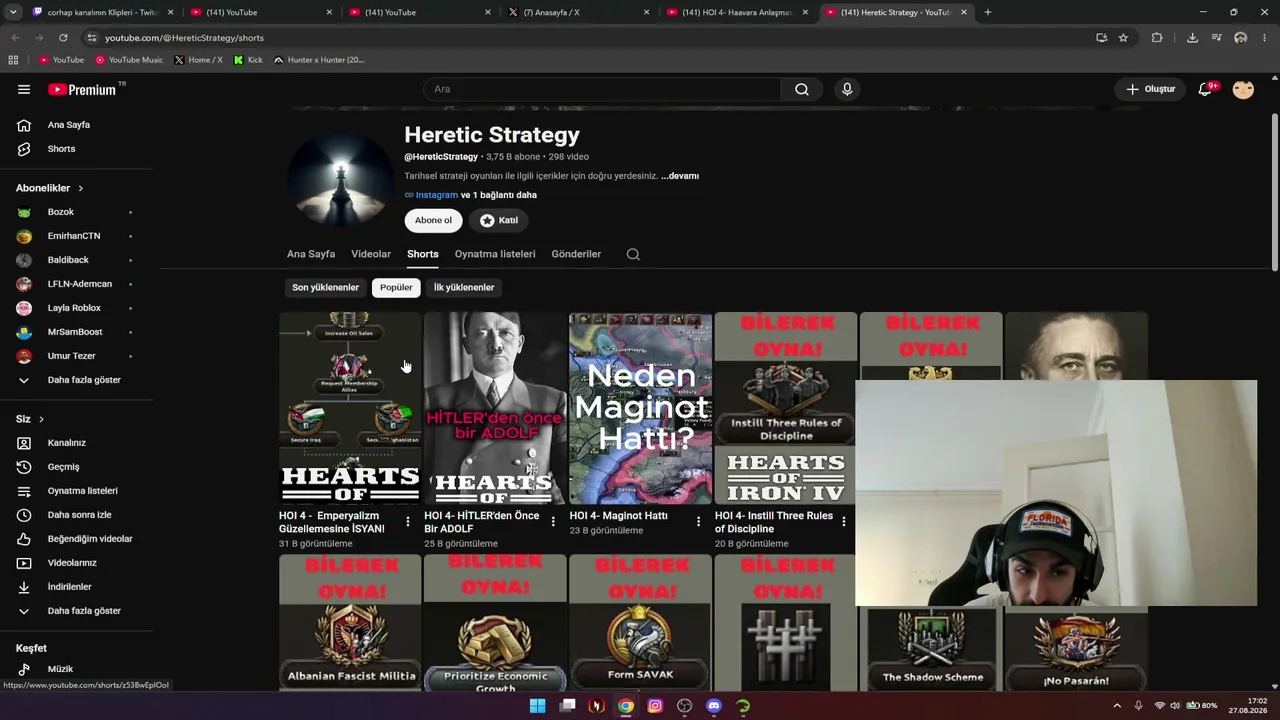Select the Popüler filter chip
The image size is (1280, 720).
pyautogui.click(x=396, y=287)
